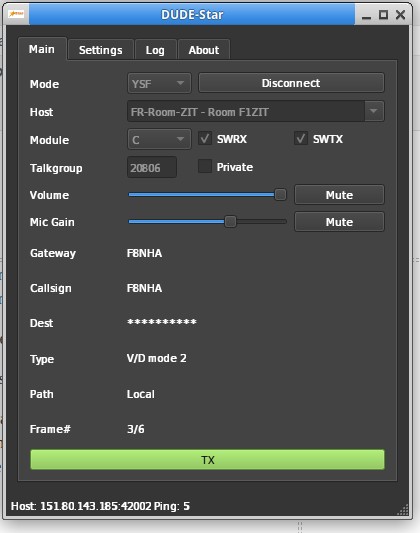Open the Module dropdown showing C
This screenshot has height=533, width=420.
point(159,139)
